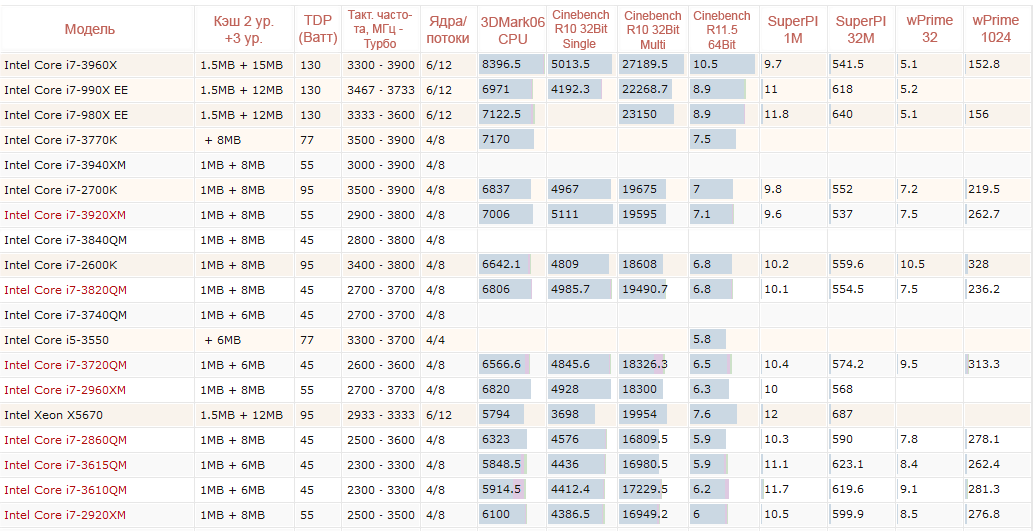Sort by SuperPI 32M column header
Screen dimensions: 1036x531
coord(860,30)
